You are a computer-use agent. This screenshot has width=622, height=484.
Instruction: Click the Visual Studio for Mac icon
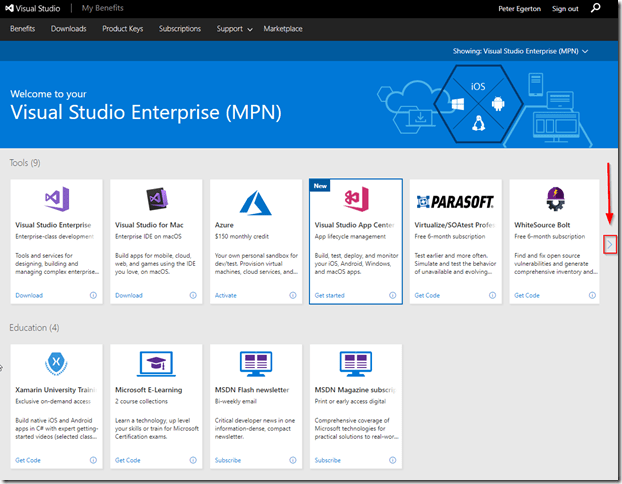(x=155, y=199)
